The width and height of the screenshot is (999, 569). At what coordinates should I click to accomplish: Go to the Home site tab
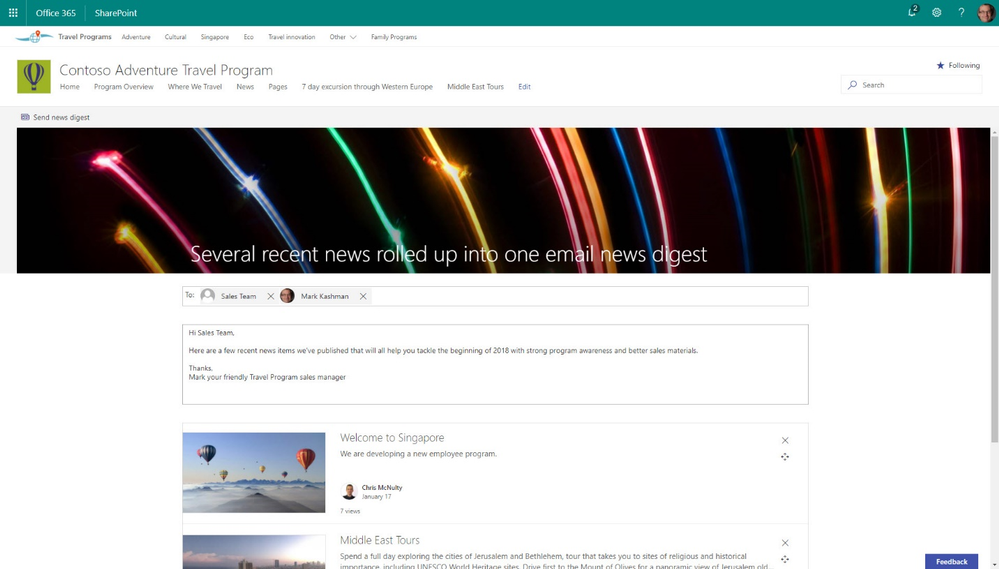[x=69, y=87]
